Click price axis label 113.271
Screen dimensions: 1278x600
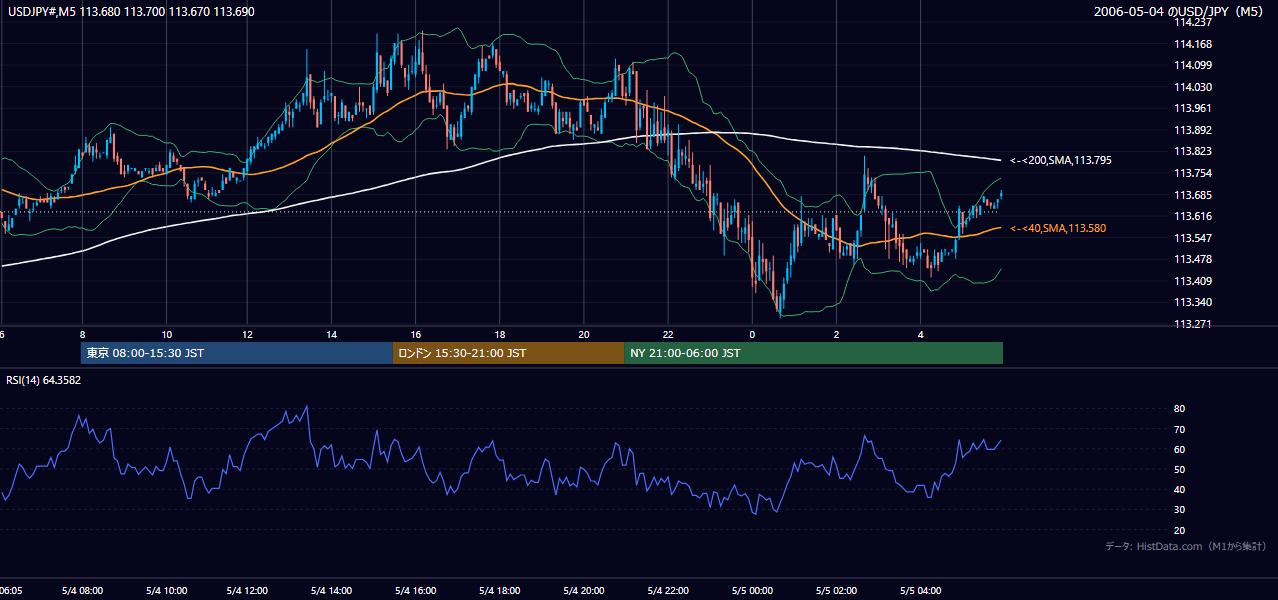(1192, 325)
